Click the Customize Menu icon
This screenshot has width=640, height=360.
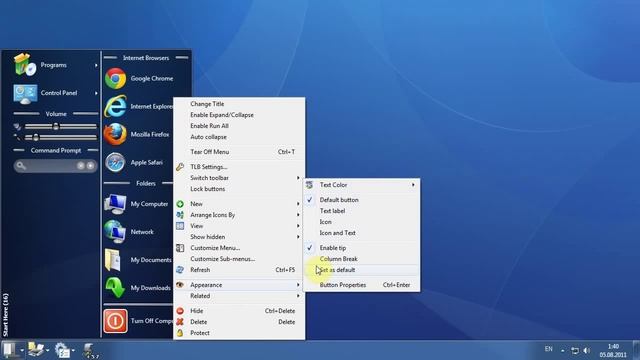coord(180,248)
